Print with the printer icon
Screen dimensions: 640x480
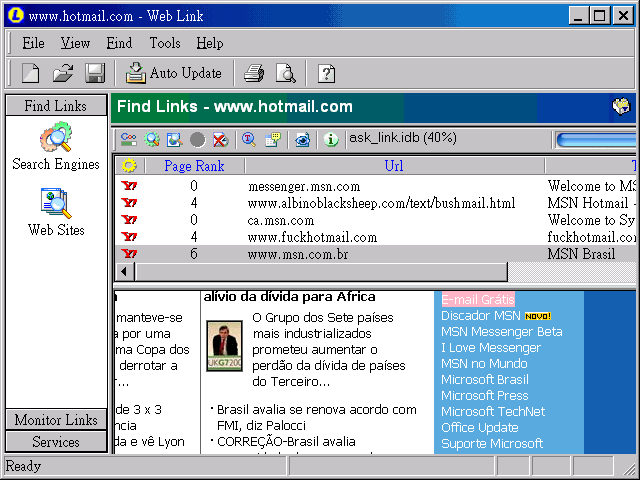coord(254,73)
